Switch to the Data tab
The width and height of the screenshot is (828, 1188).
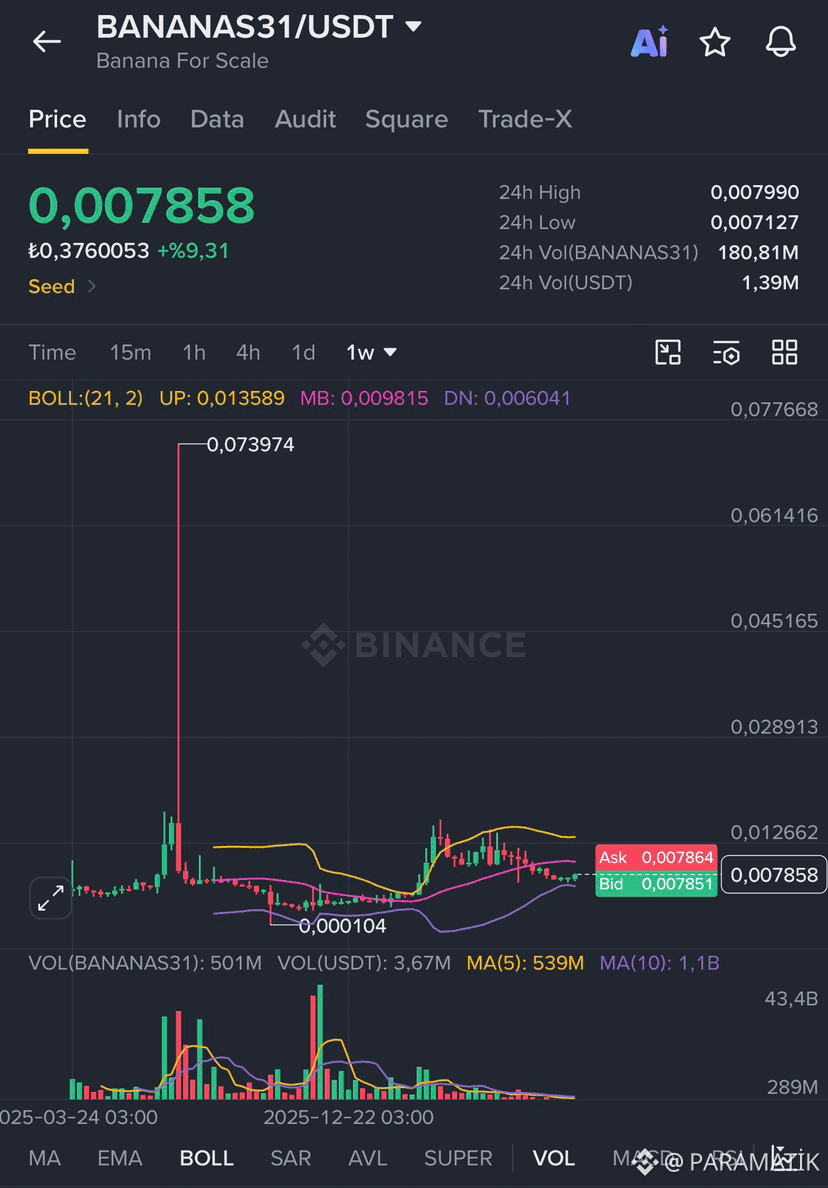coord(217,119)
